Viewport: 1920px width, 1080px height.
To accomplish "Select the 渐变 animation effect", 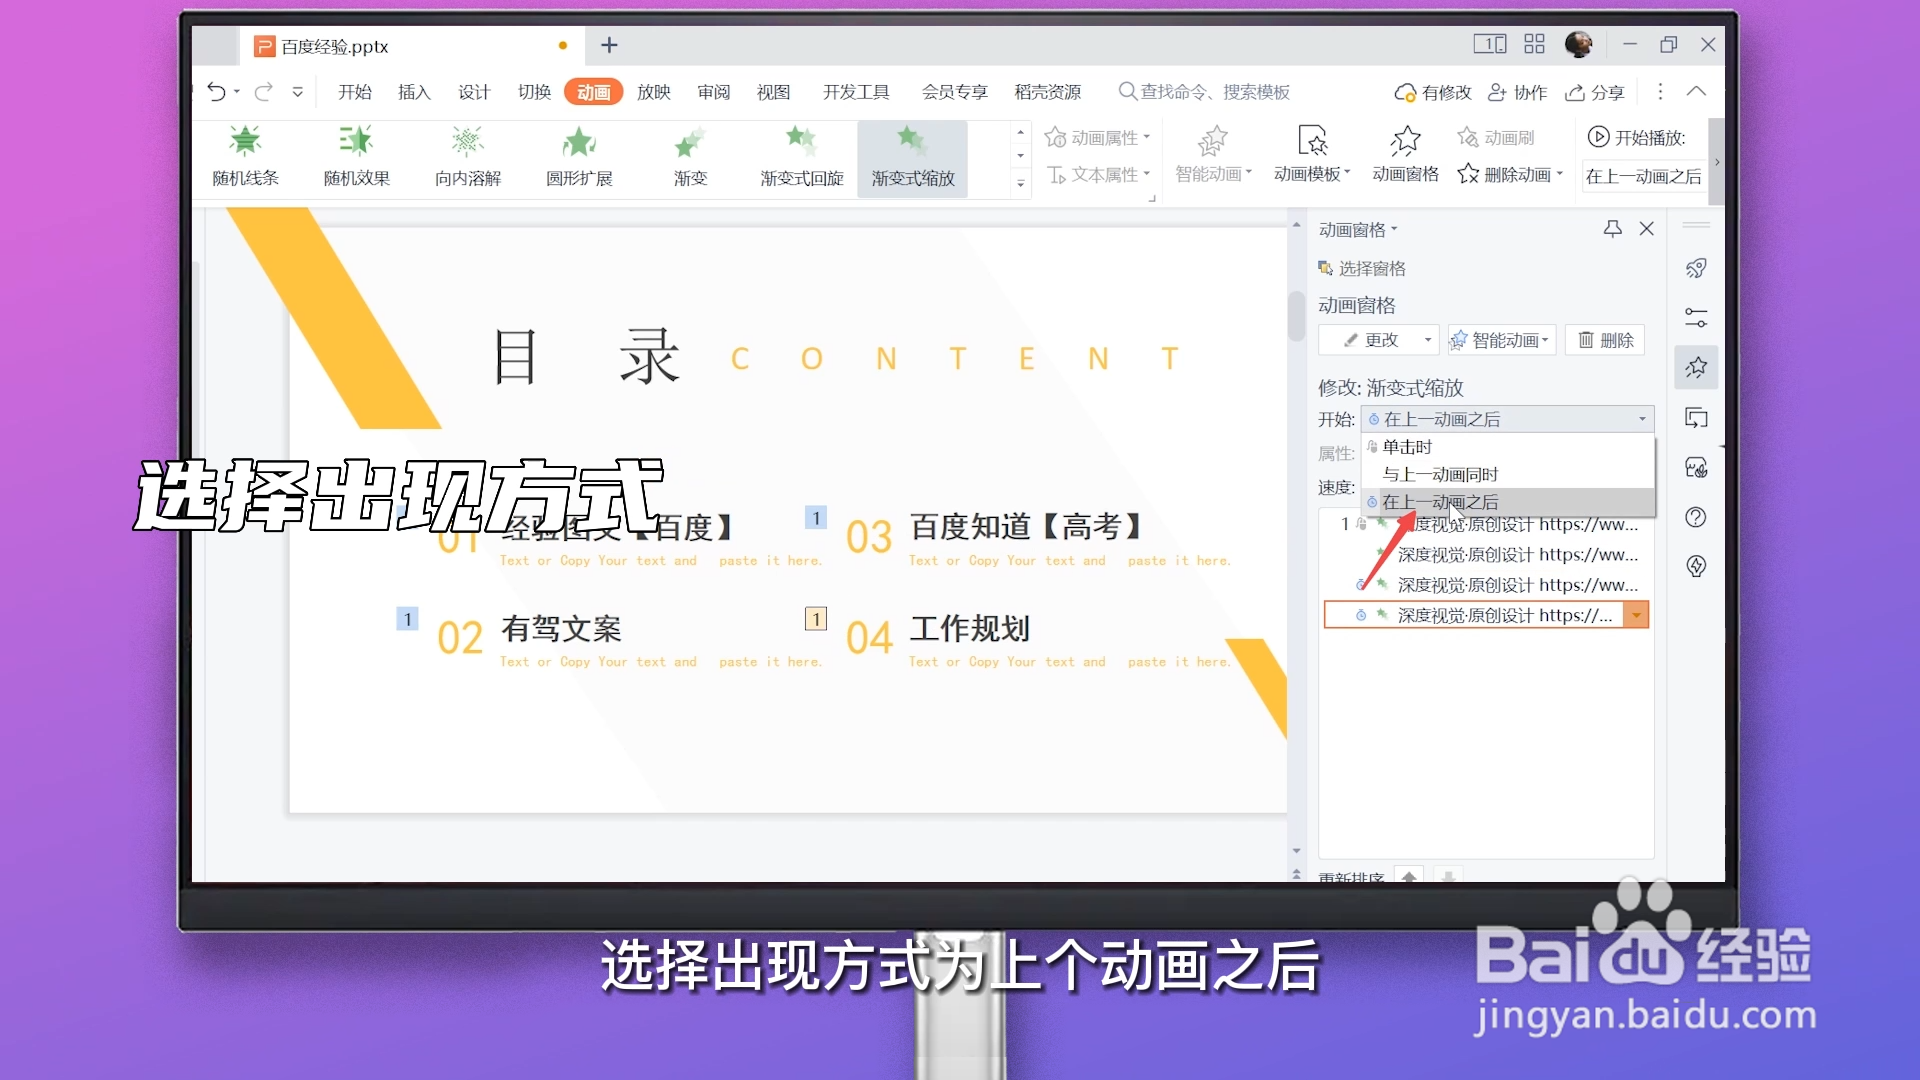I will click(x=690, y=158).
